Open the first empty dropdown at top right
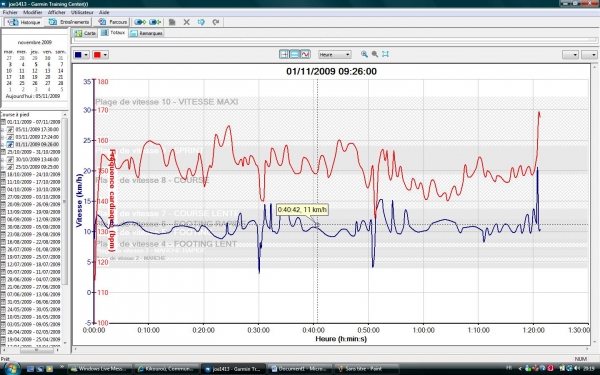Viewport: 600px width, 375px height. tap(570, 55)
